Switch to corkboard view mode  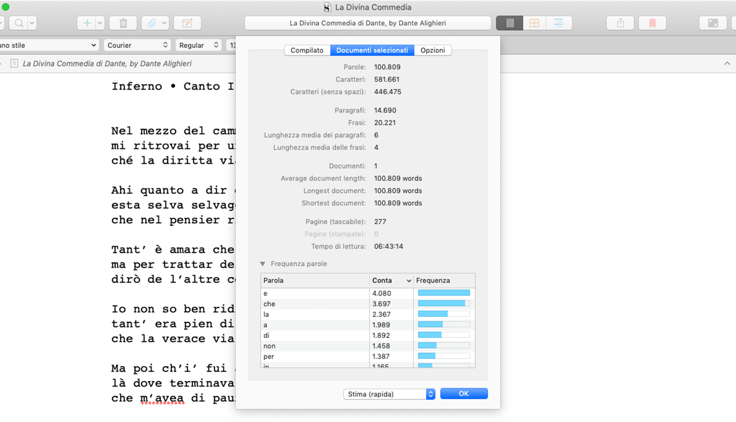(x=534, y=23)
